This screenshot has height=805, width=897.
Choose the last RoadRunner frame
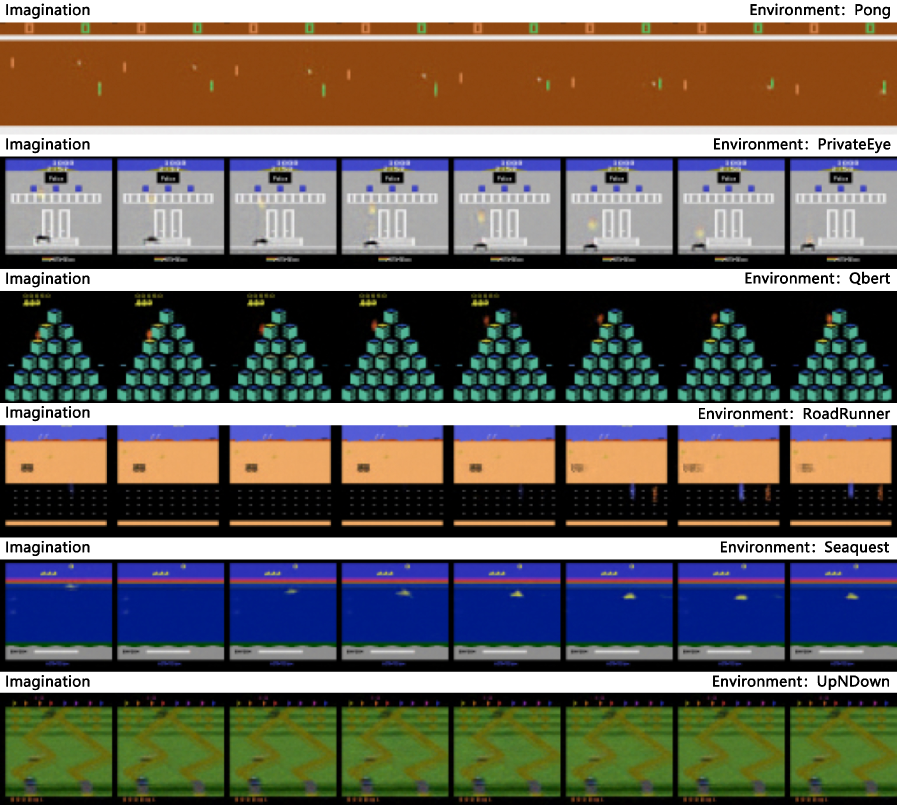point(840,477)
